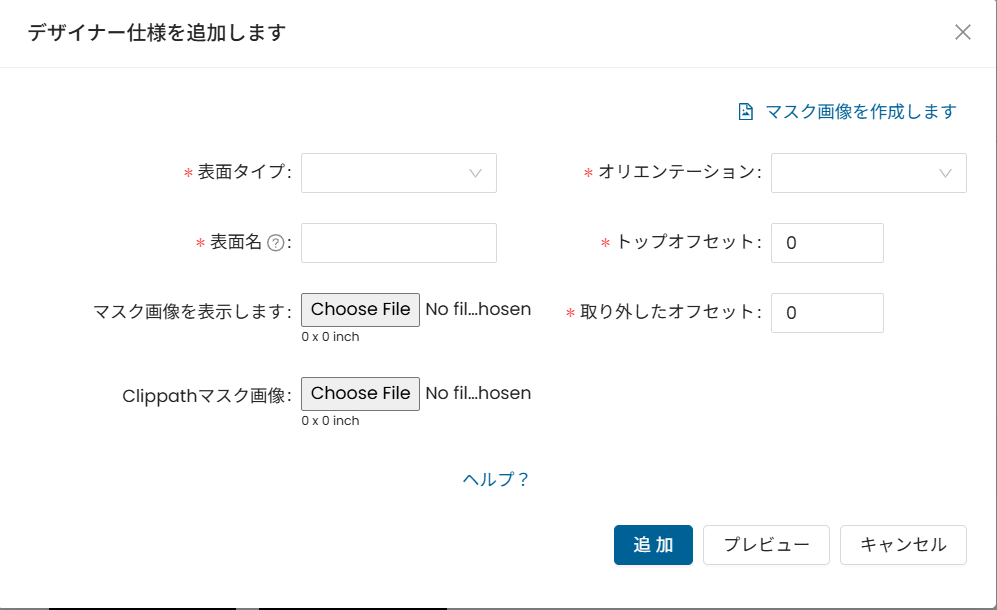Click the No file chosen text for Clippath
The width and height of the screenshot is (997, 610).
(478, 393)
